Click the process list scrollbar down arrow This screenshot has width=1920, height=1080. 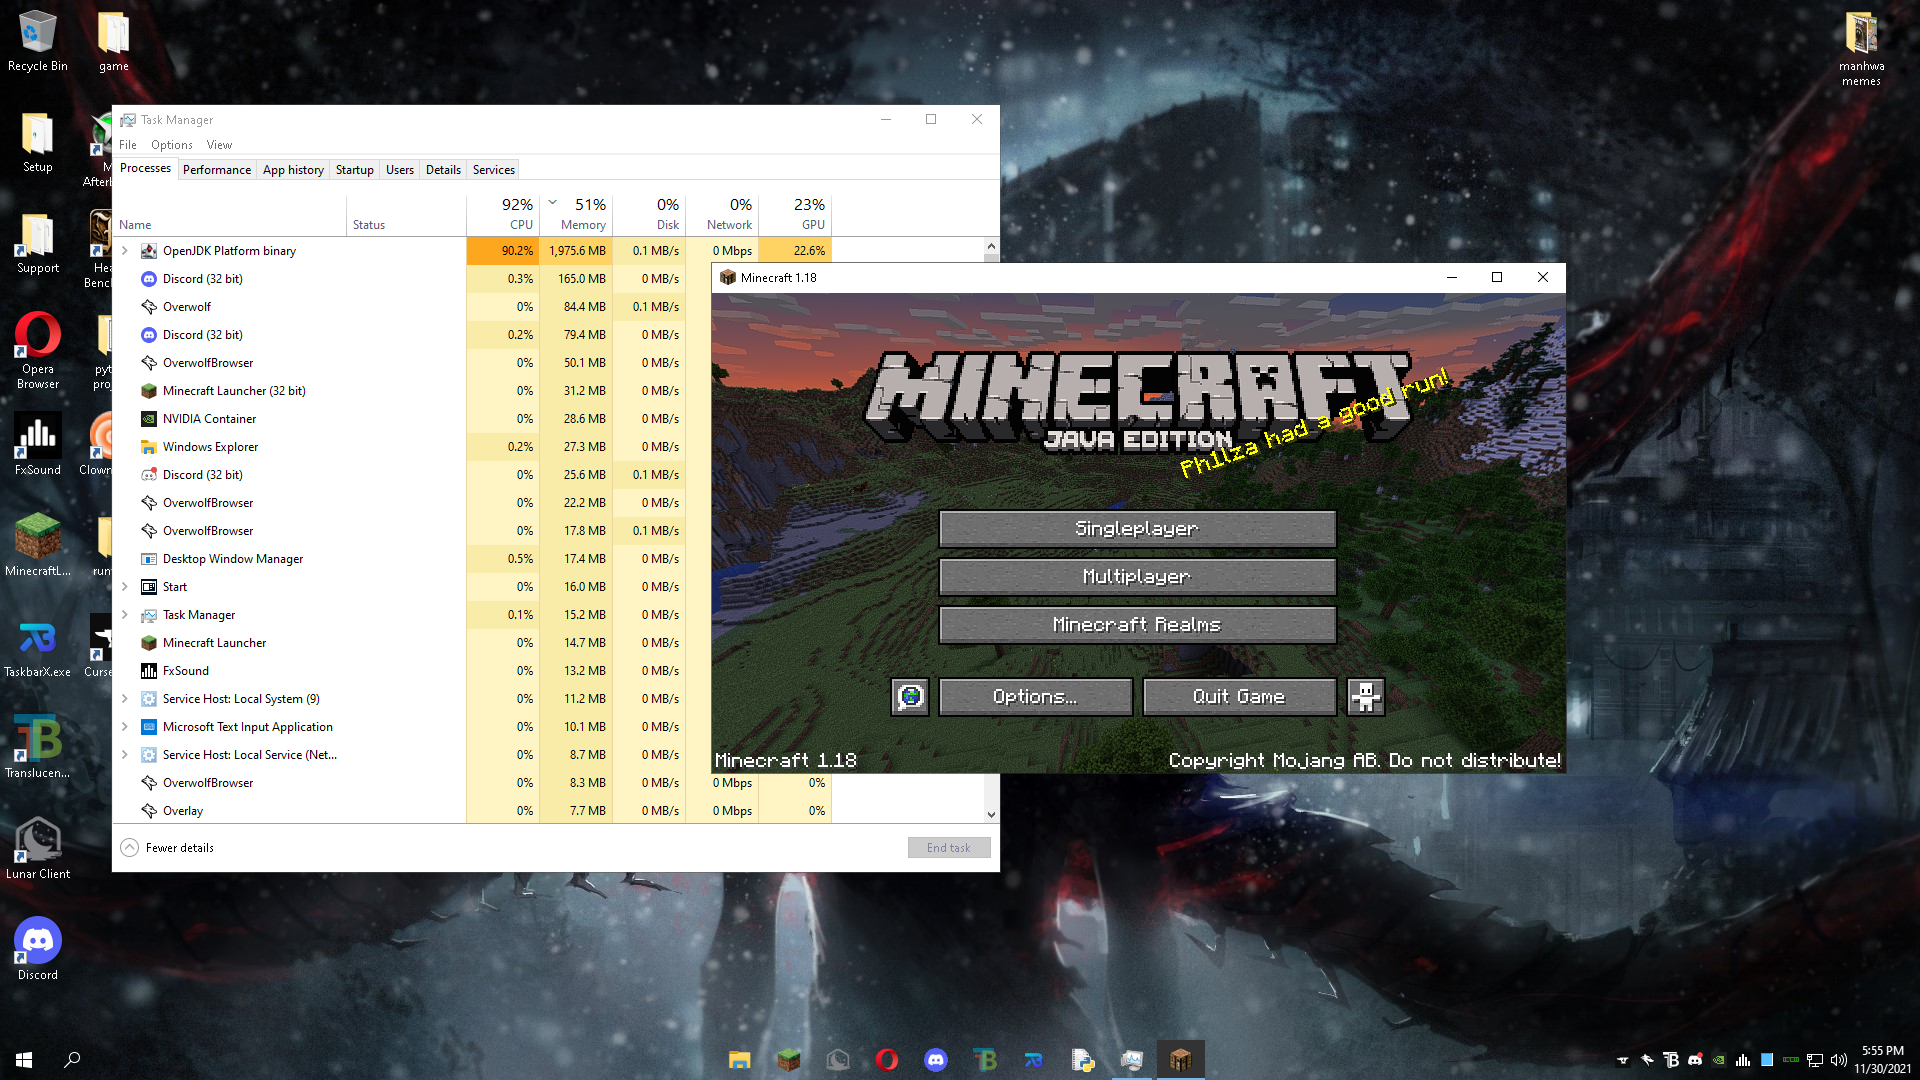tap(991, 814)
